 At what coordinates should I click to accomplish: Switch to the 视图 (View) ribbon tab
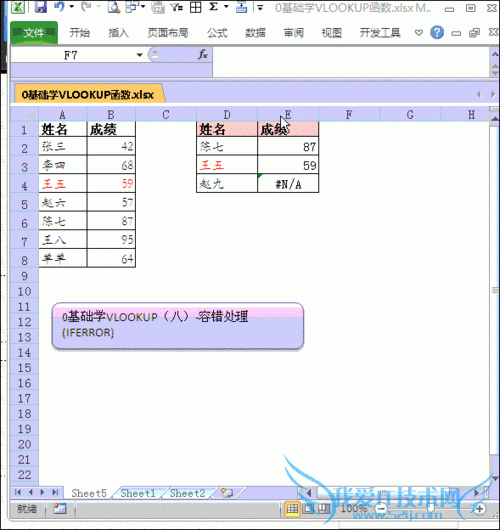click(331, 33)
